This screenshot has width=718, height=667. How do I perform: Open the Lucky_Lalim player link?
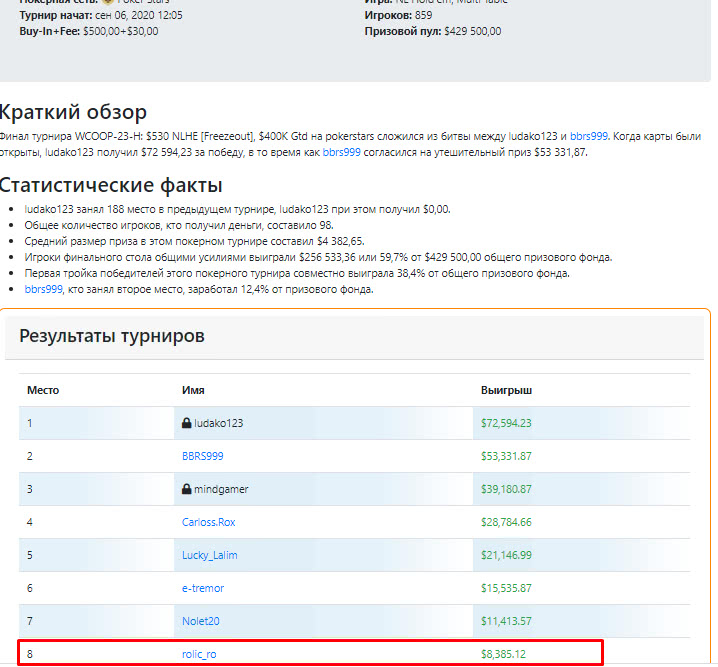pyautogui.click(x=209, y=555)
